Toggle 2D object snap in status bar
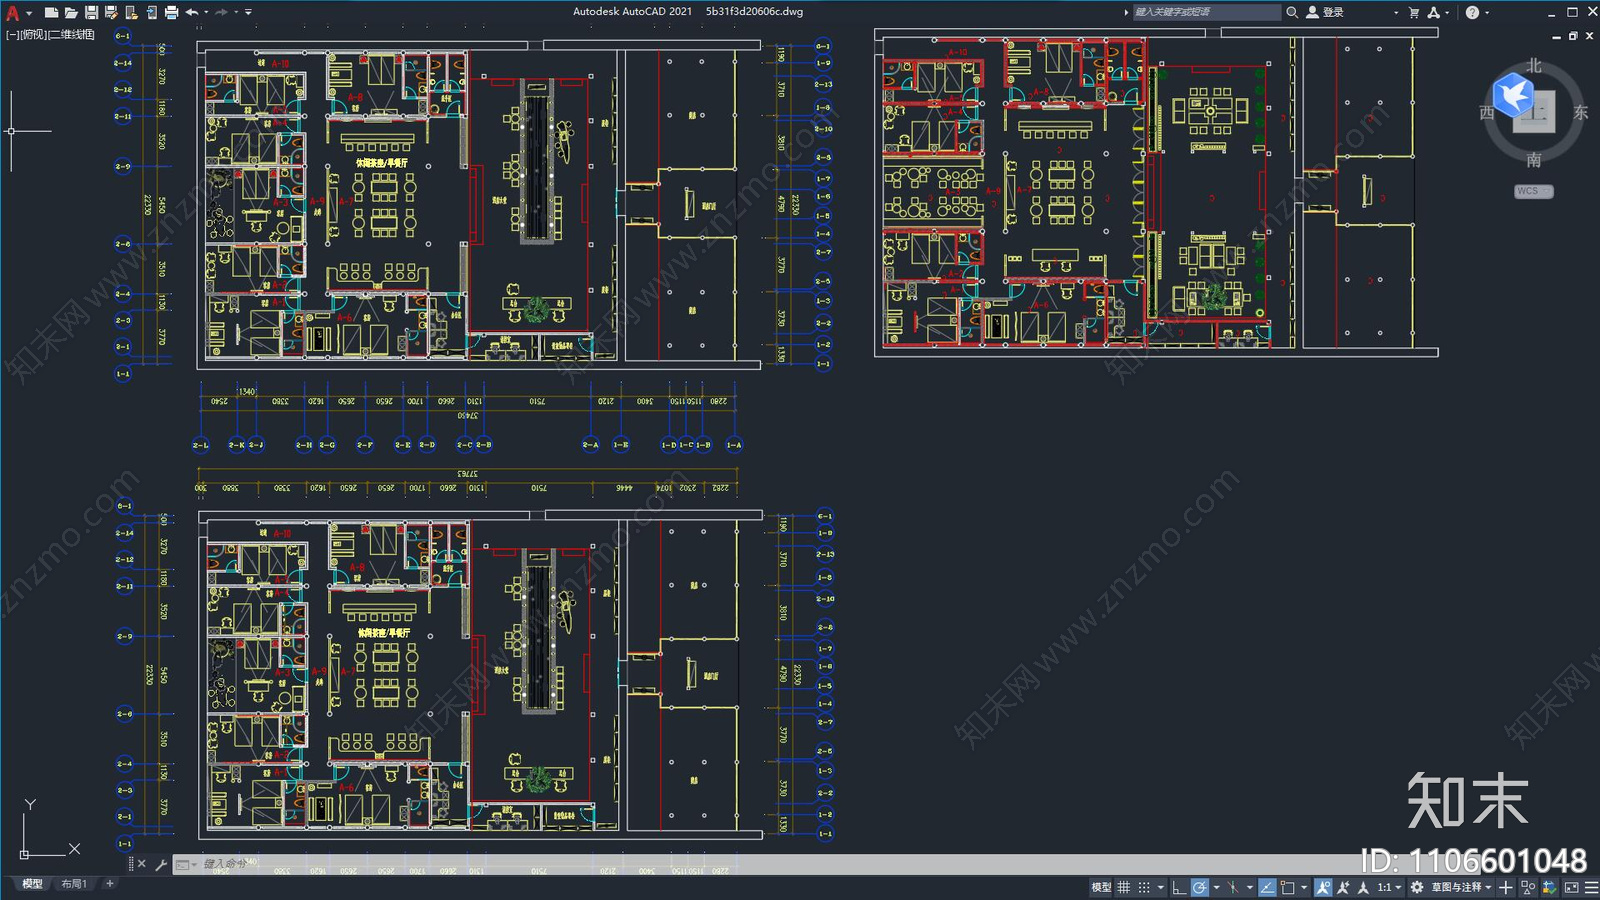Viewport: 1600px width, 900px height. tap(1288, 887)
